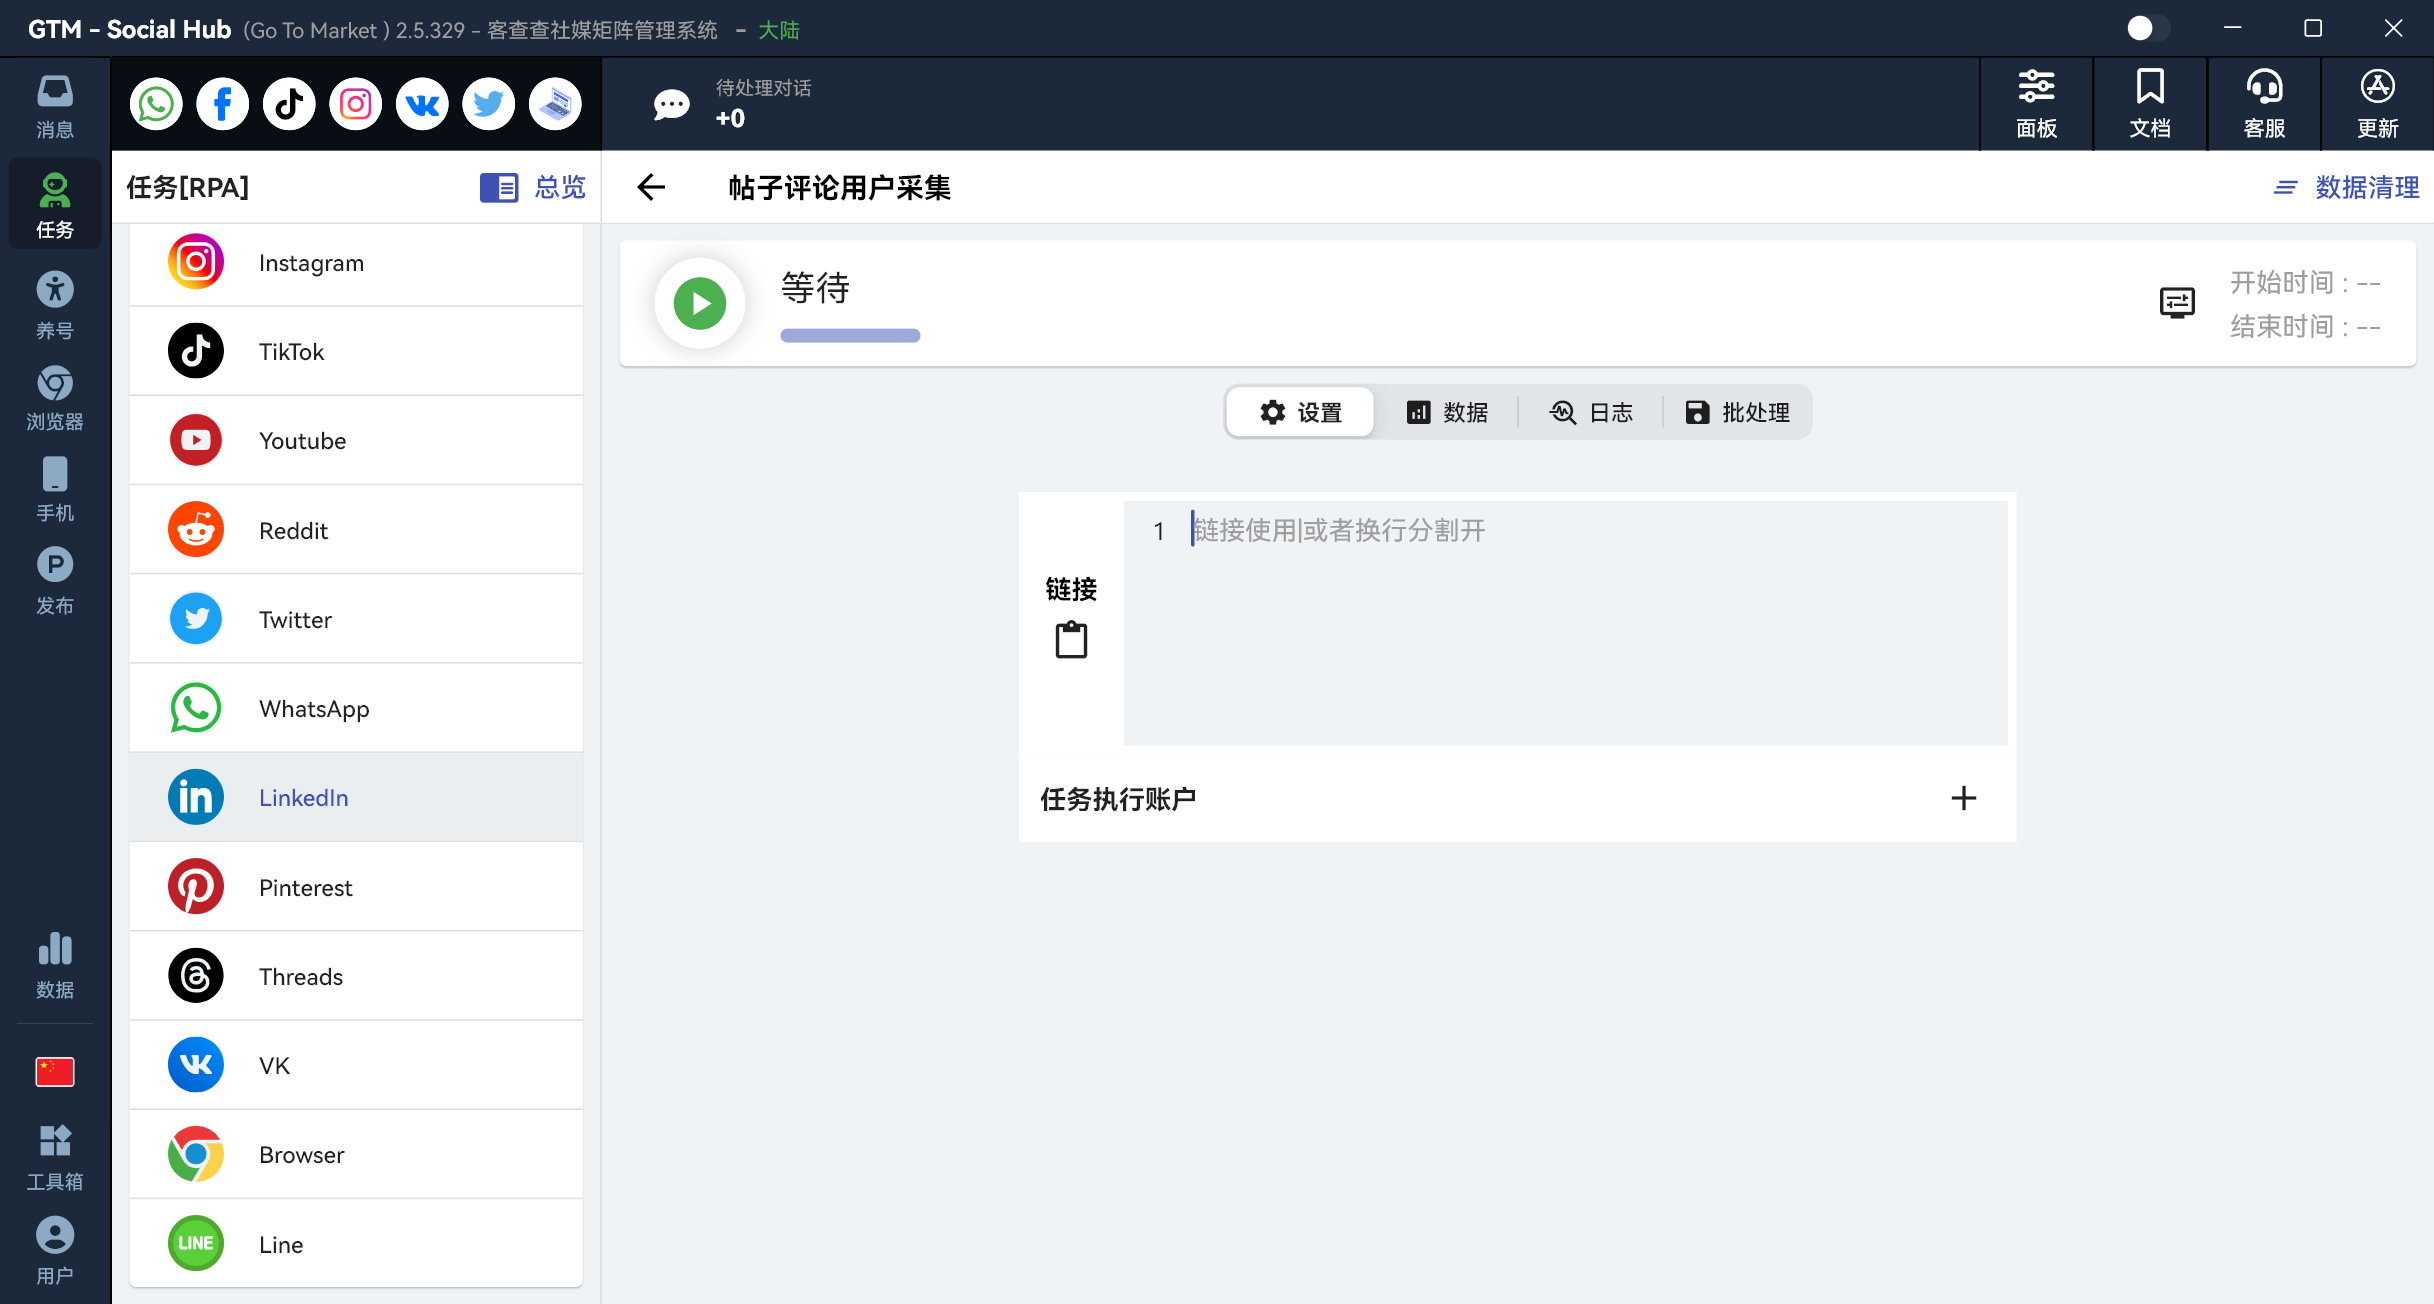The width and height of the screenshot is (2434, 1304).
Task: Switch to the 日志 log tab
Action: tap(1591, 412)
